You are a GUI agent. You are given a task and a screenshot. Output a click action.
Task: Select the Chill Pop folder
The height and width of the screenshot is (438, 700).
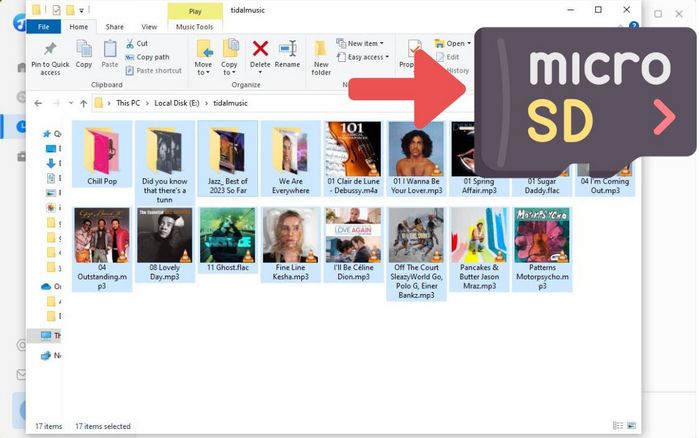pos(102,154)
